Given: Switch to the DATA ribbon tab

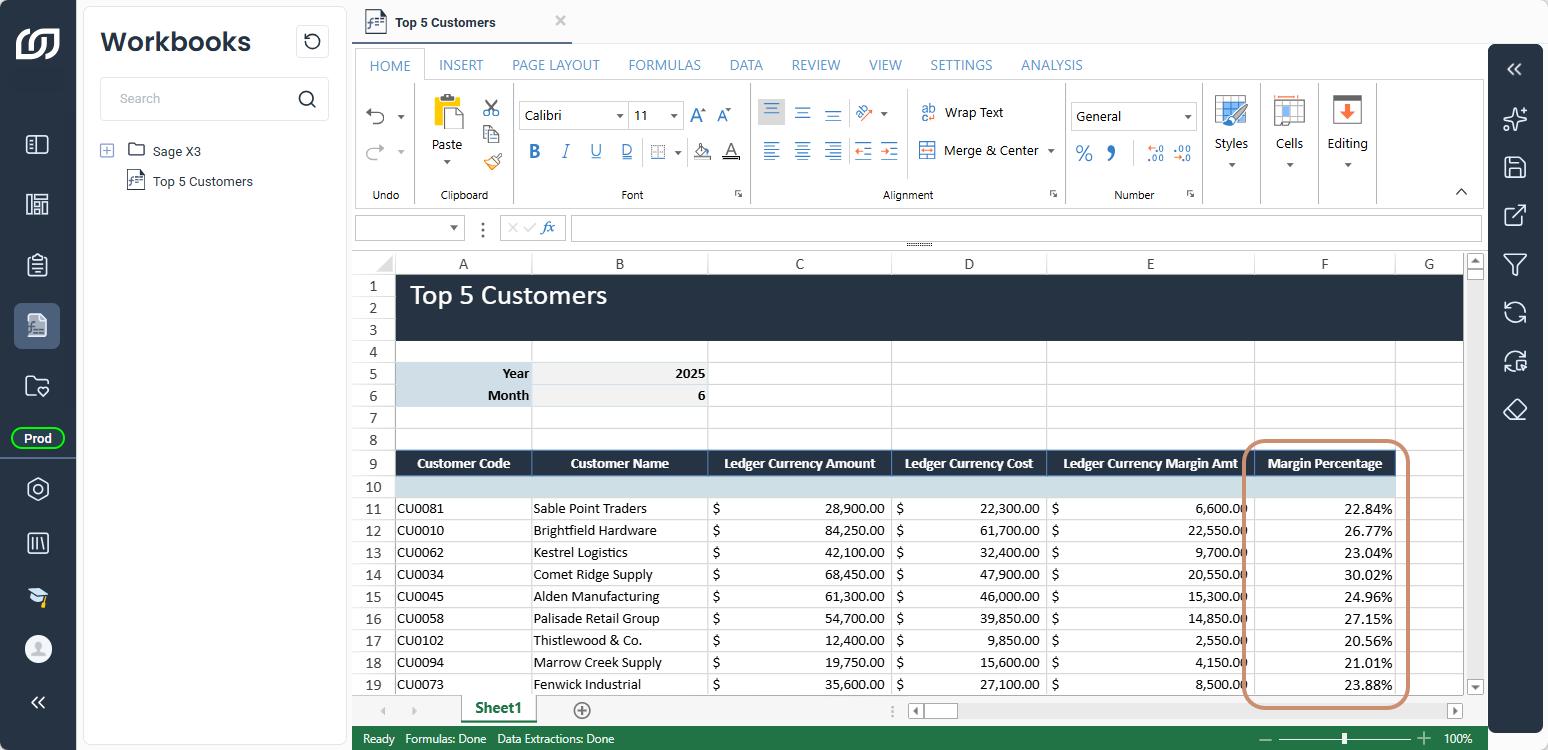Looking at the screenshot, I should point(746,65).
